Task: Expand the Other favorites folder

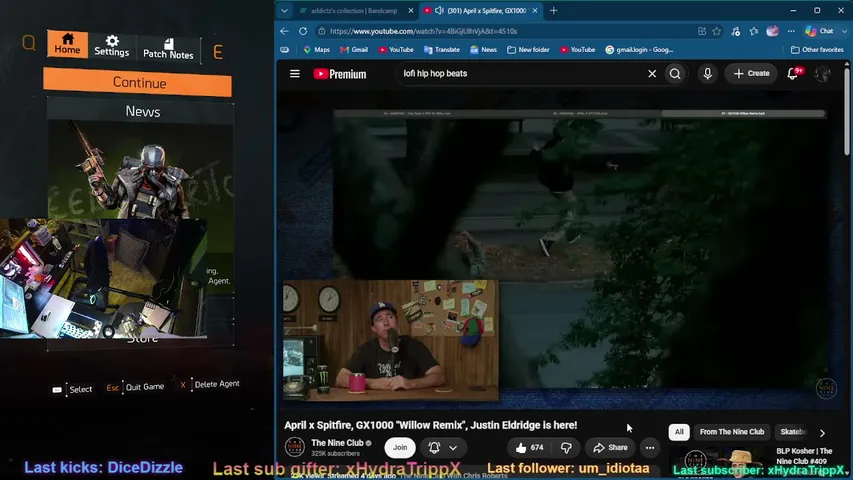Action: pos(817,50)
